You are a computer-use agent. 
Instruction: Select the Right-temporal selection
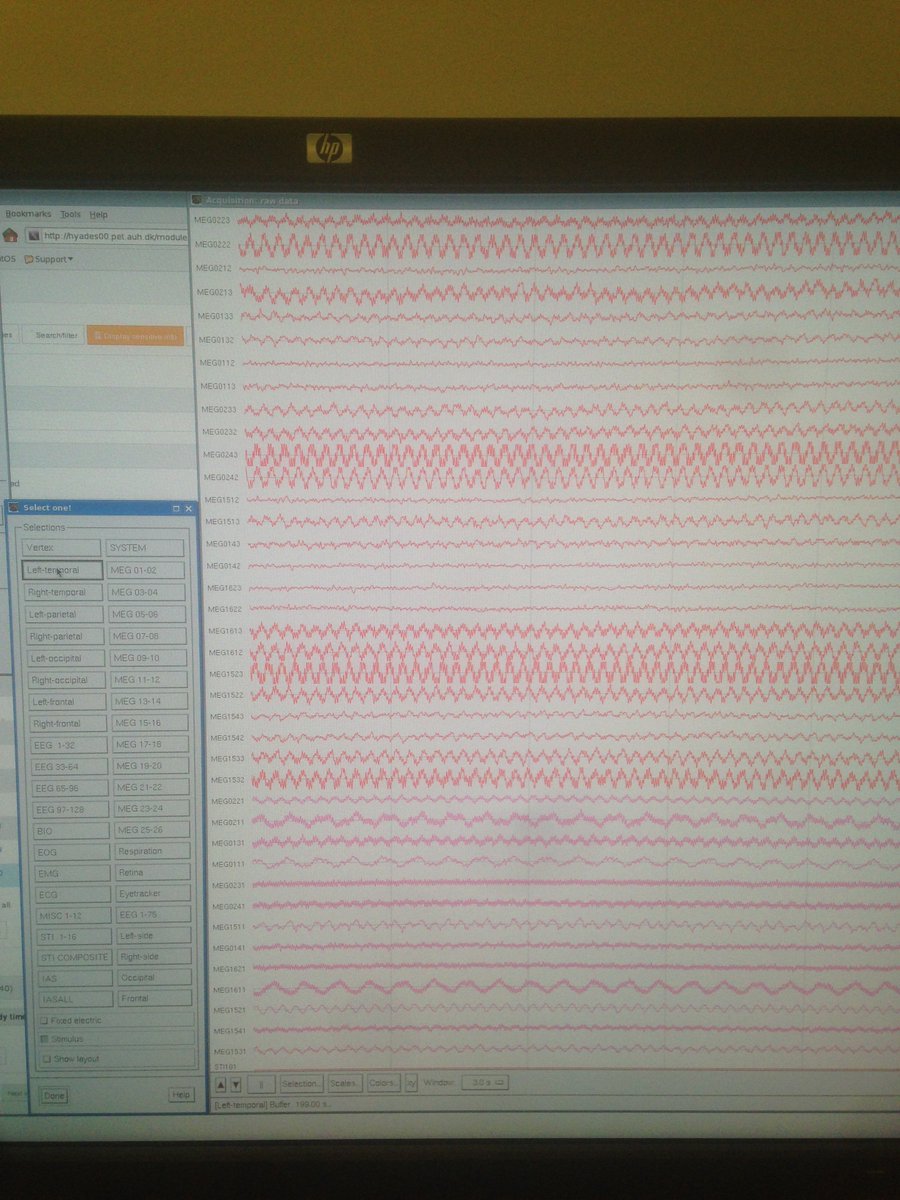point(63,592)
